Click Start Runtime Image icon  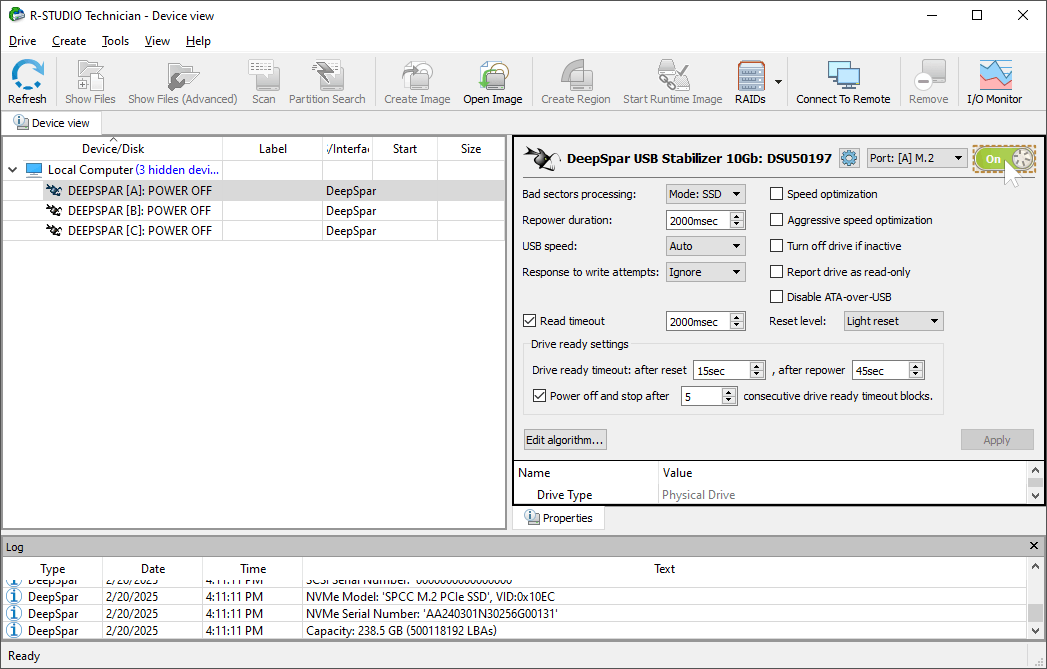pos(672,81)
